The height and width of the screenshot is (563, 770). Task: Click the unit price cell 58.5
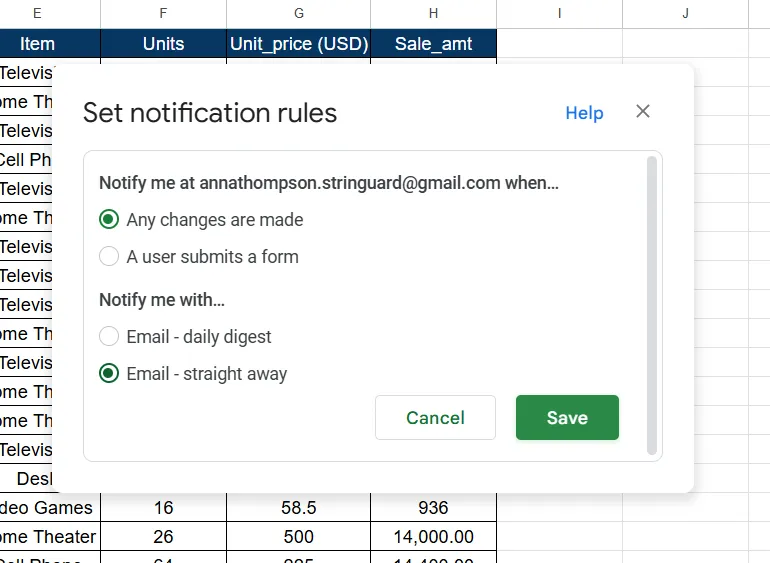[x=299, y=507]
